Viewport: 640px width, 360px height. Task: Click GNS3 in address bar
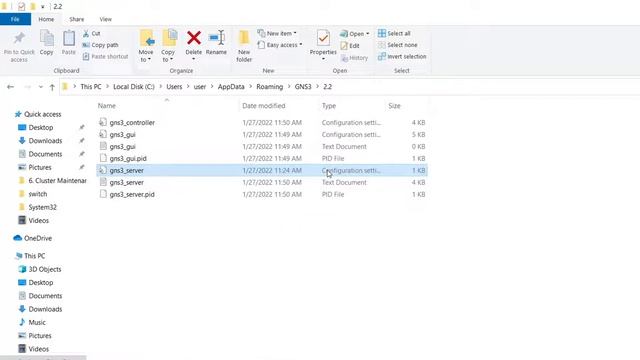(303, 87)
